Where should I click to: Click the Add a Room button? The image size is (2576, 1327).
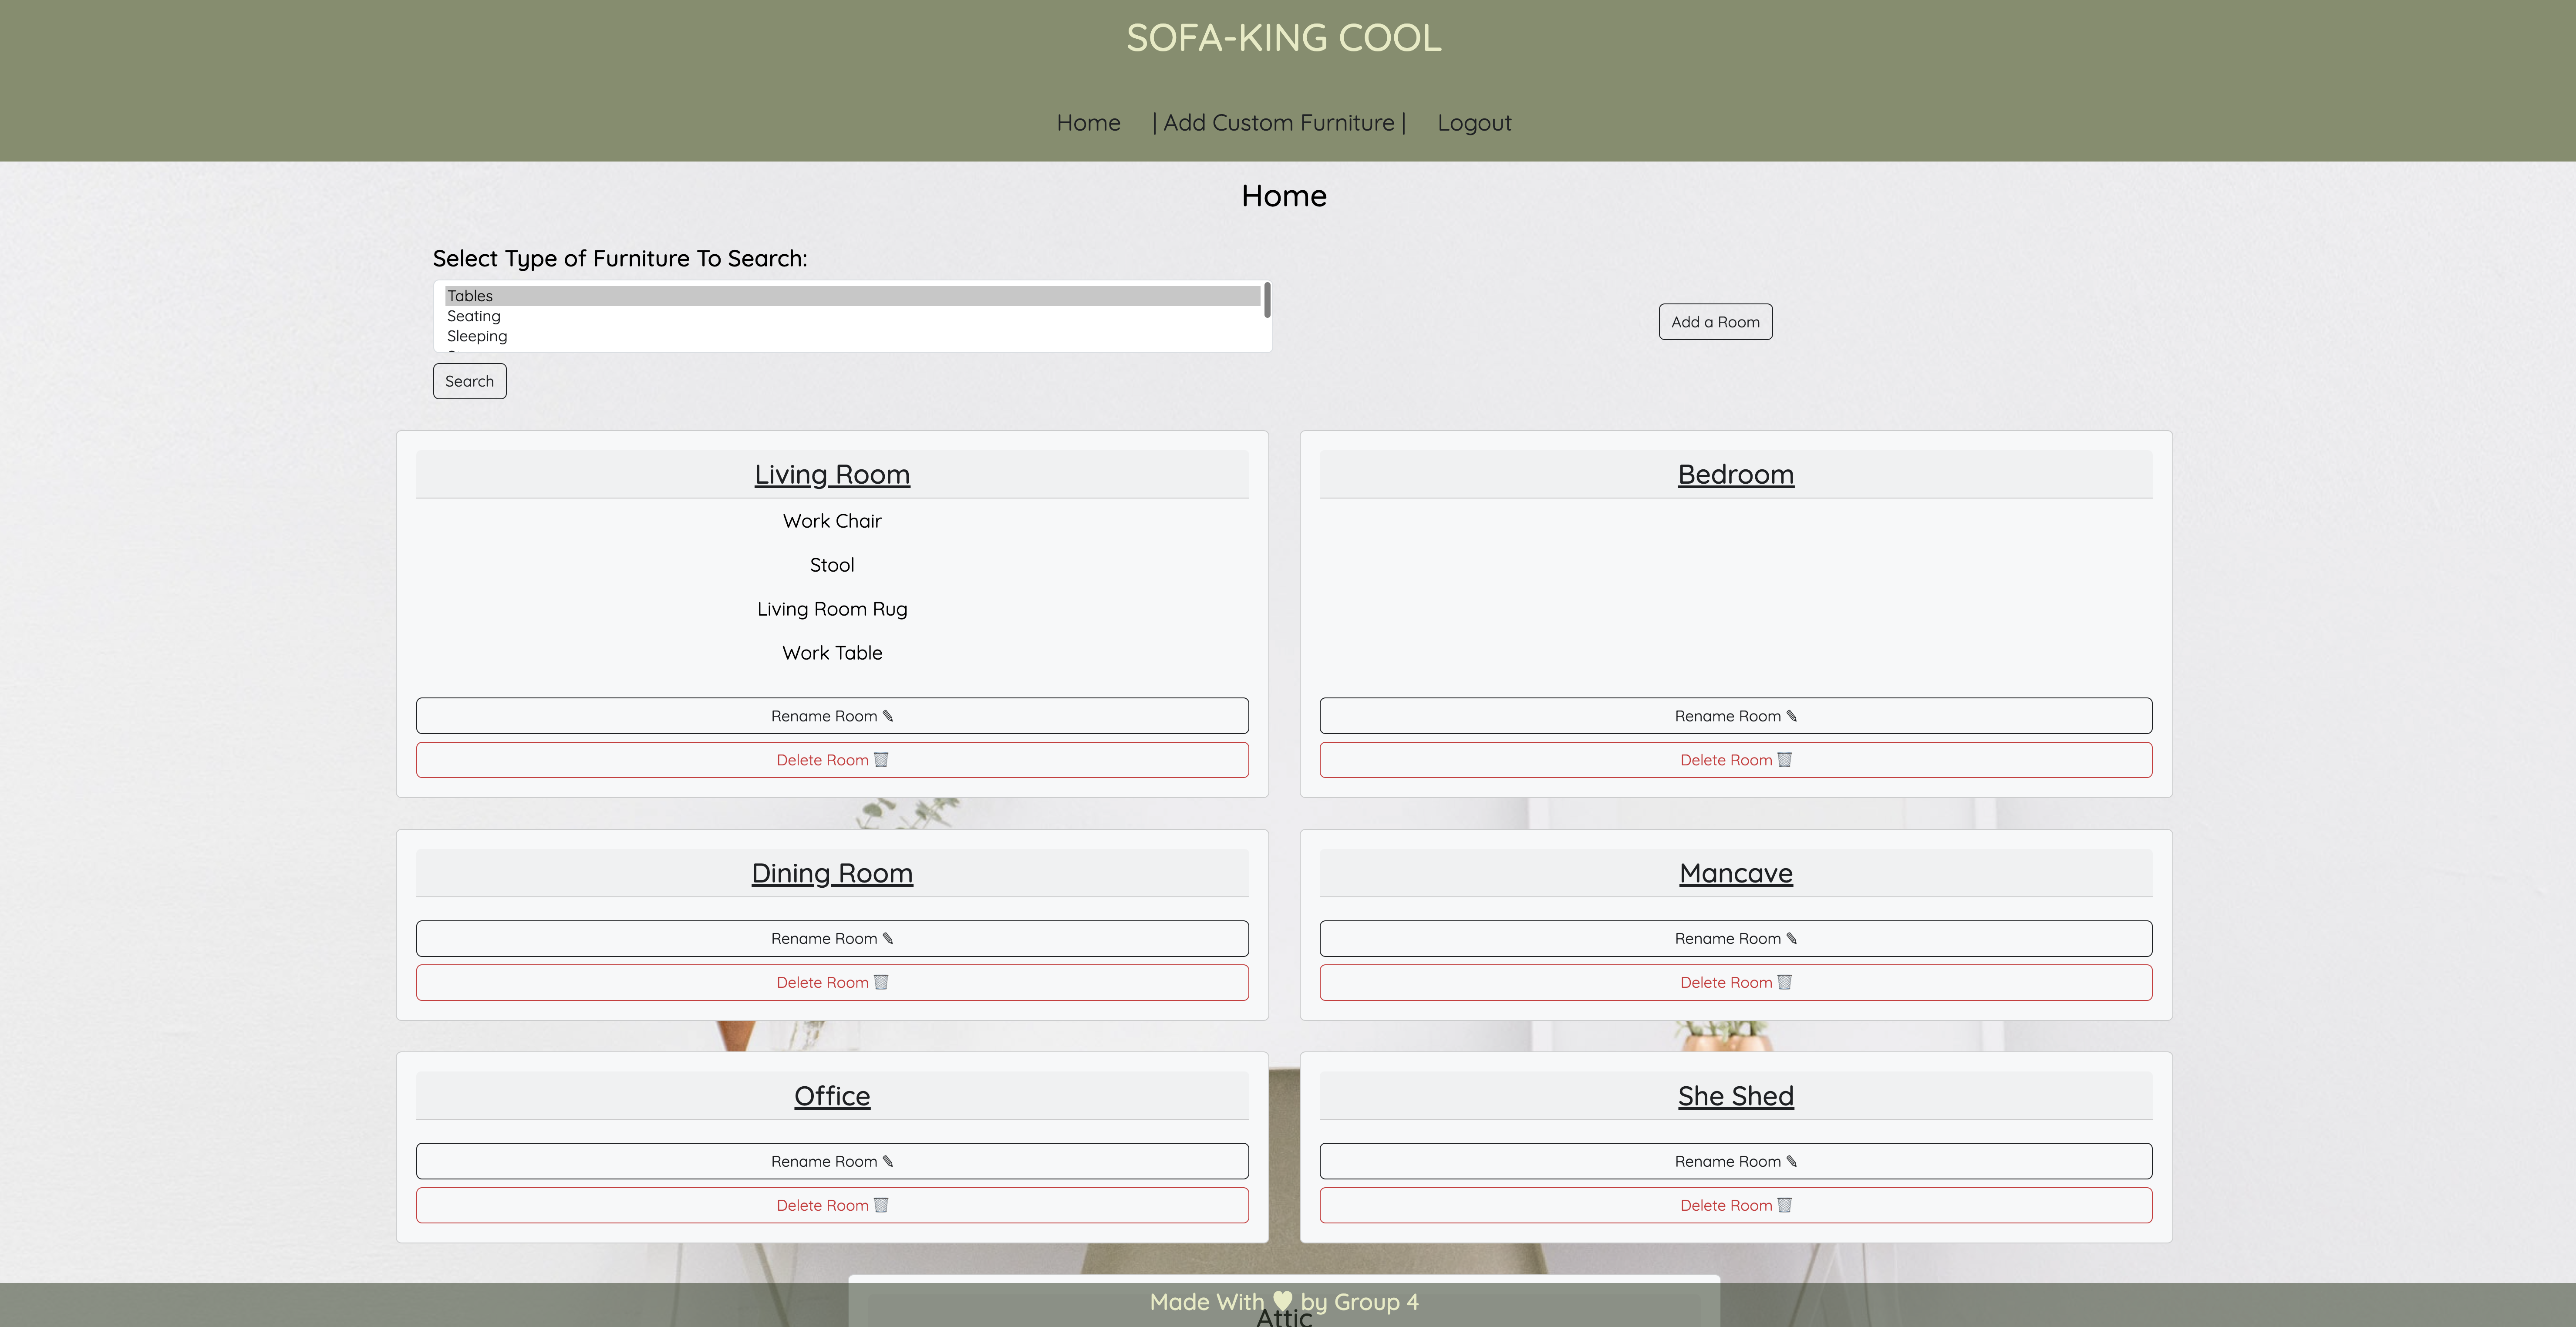tap(1715, 322)
